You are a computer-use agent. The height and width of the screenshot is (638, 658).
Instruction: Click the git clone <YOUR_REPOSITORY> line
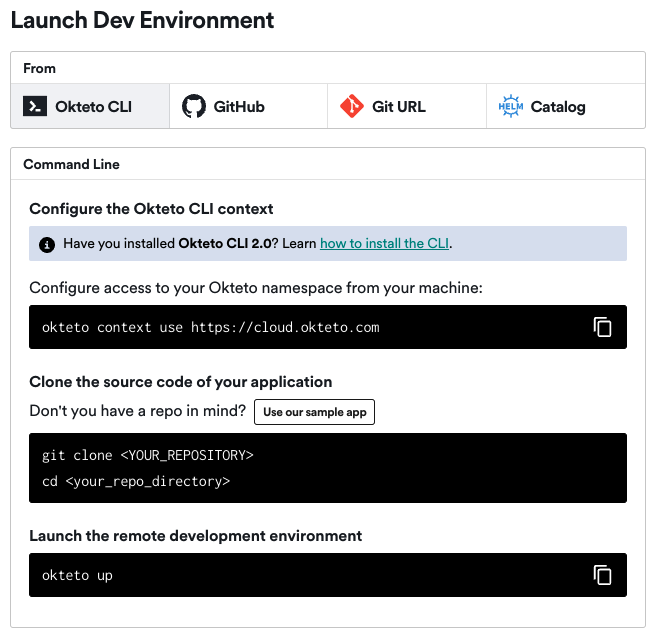pos(148,455)
